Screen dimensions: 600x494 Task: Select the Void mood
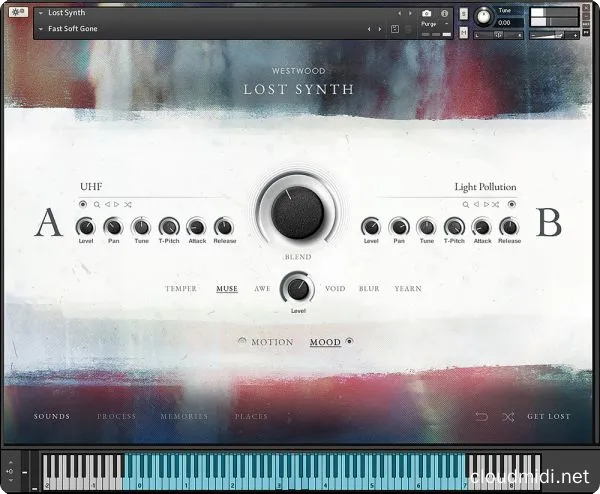(x=335, y=289)
